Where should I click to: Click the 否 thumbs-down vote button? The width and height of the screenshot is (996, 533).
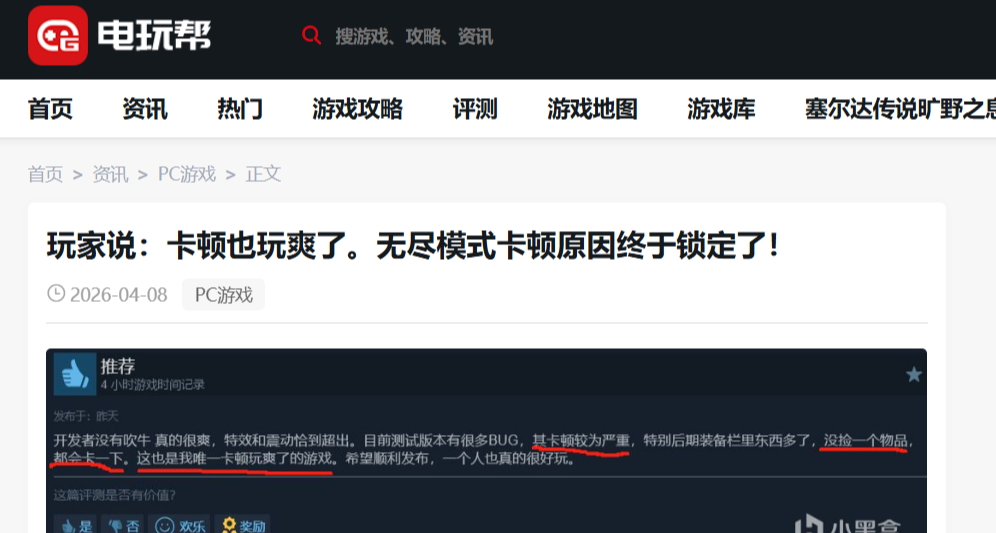tap(123, 525)
